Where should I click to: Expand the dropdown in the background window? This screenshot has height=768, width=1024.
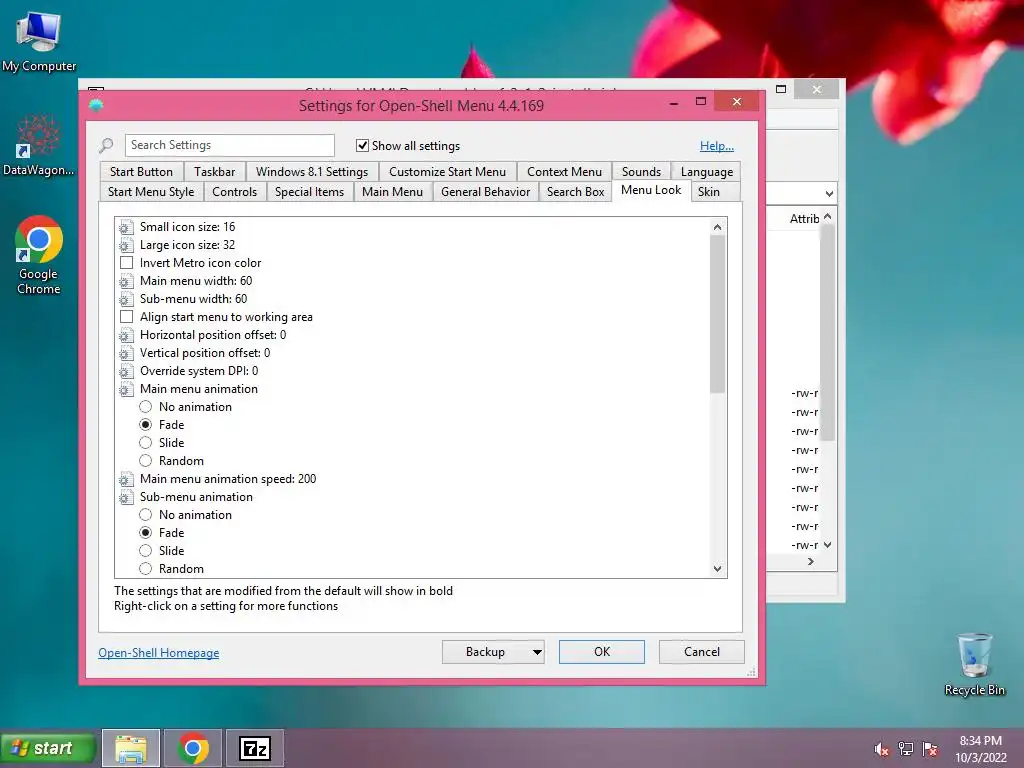tap(829, 193)
